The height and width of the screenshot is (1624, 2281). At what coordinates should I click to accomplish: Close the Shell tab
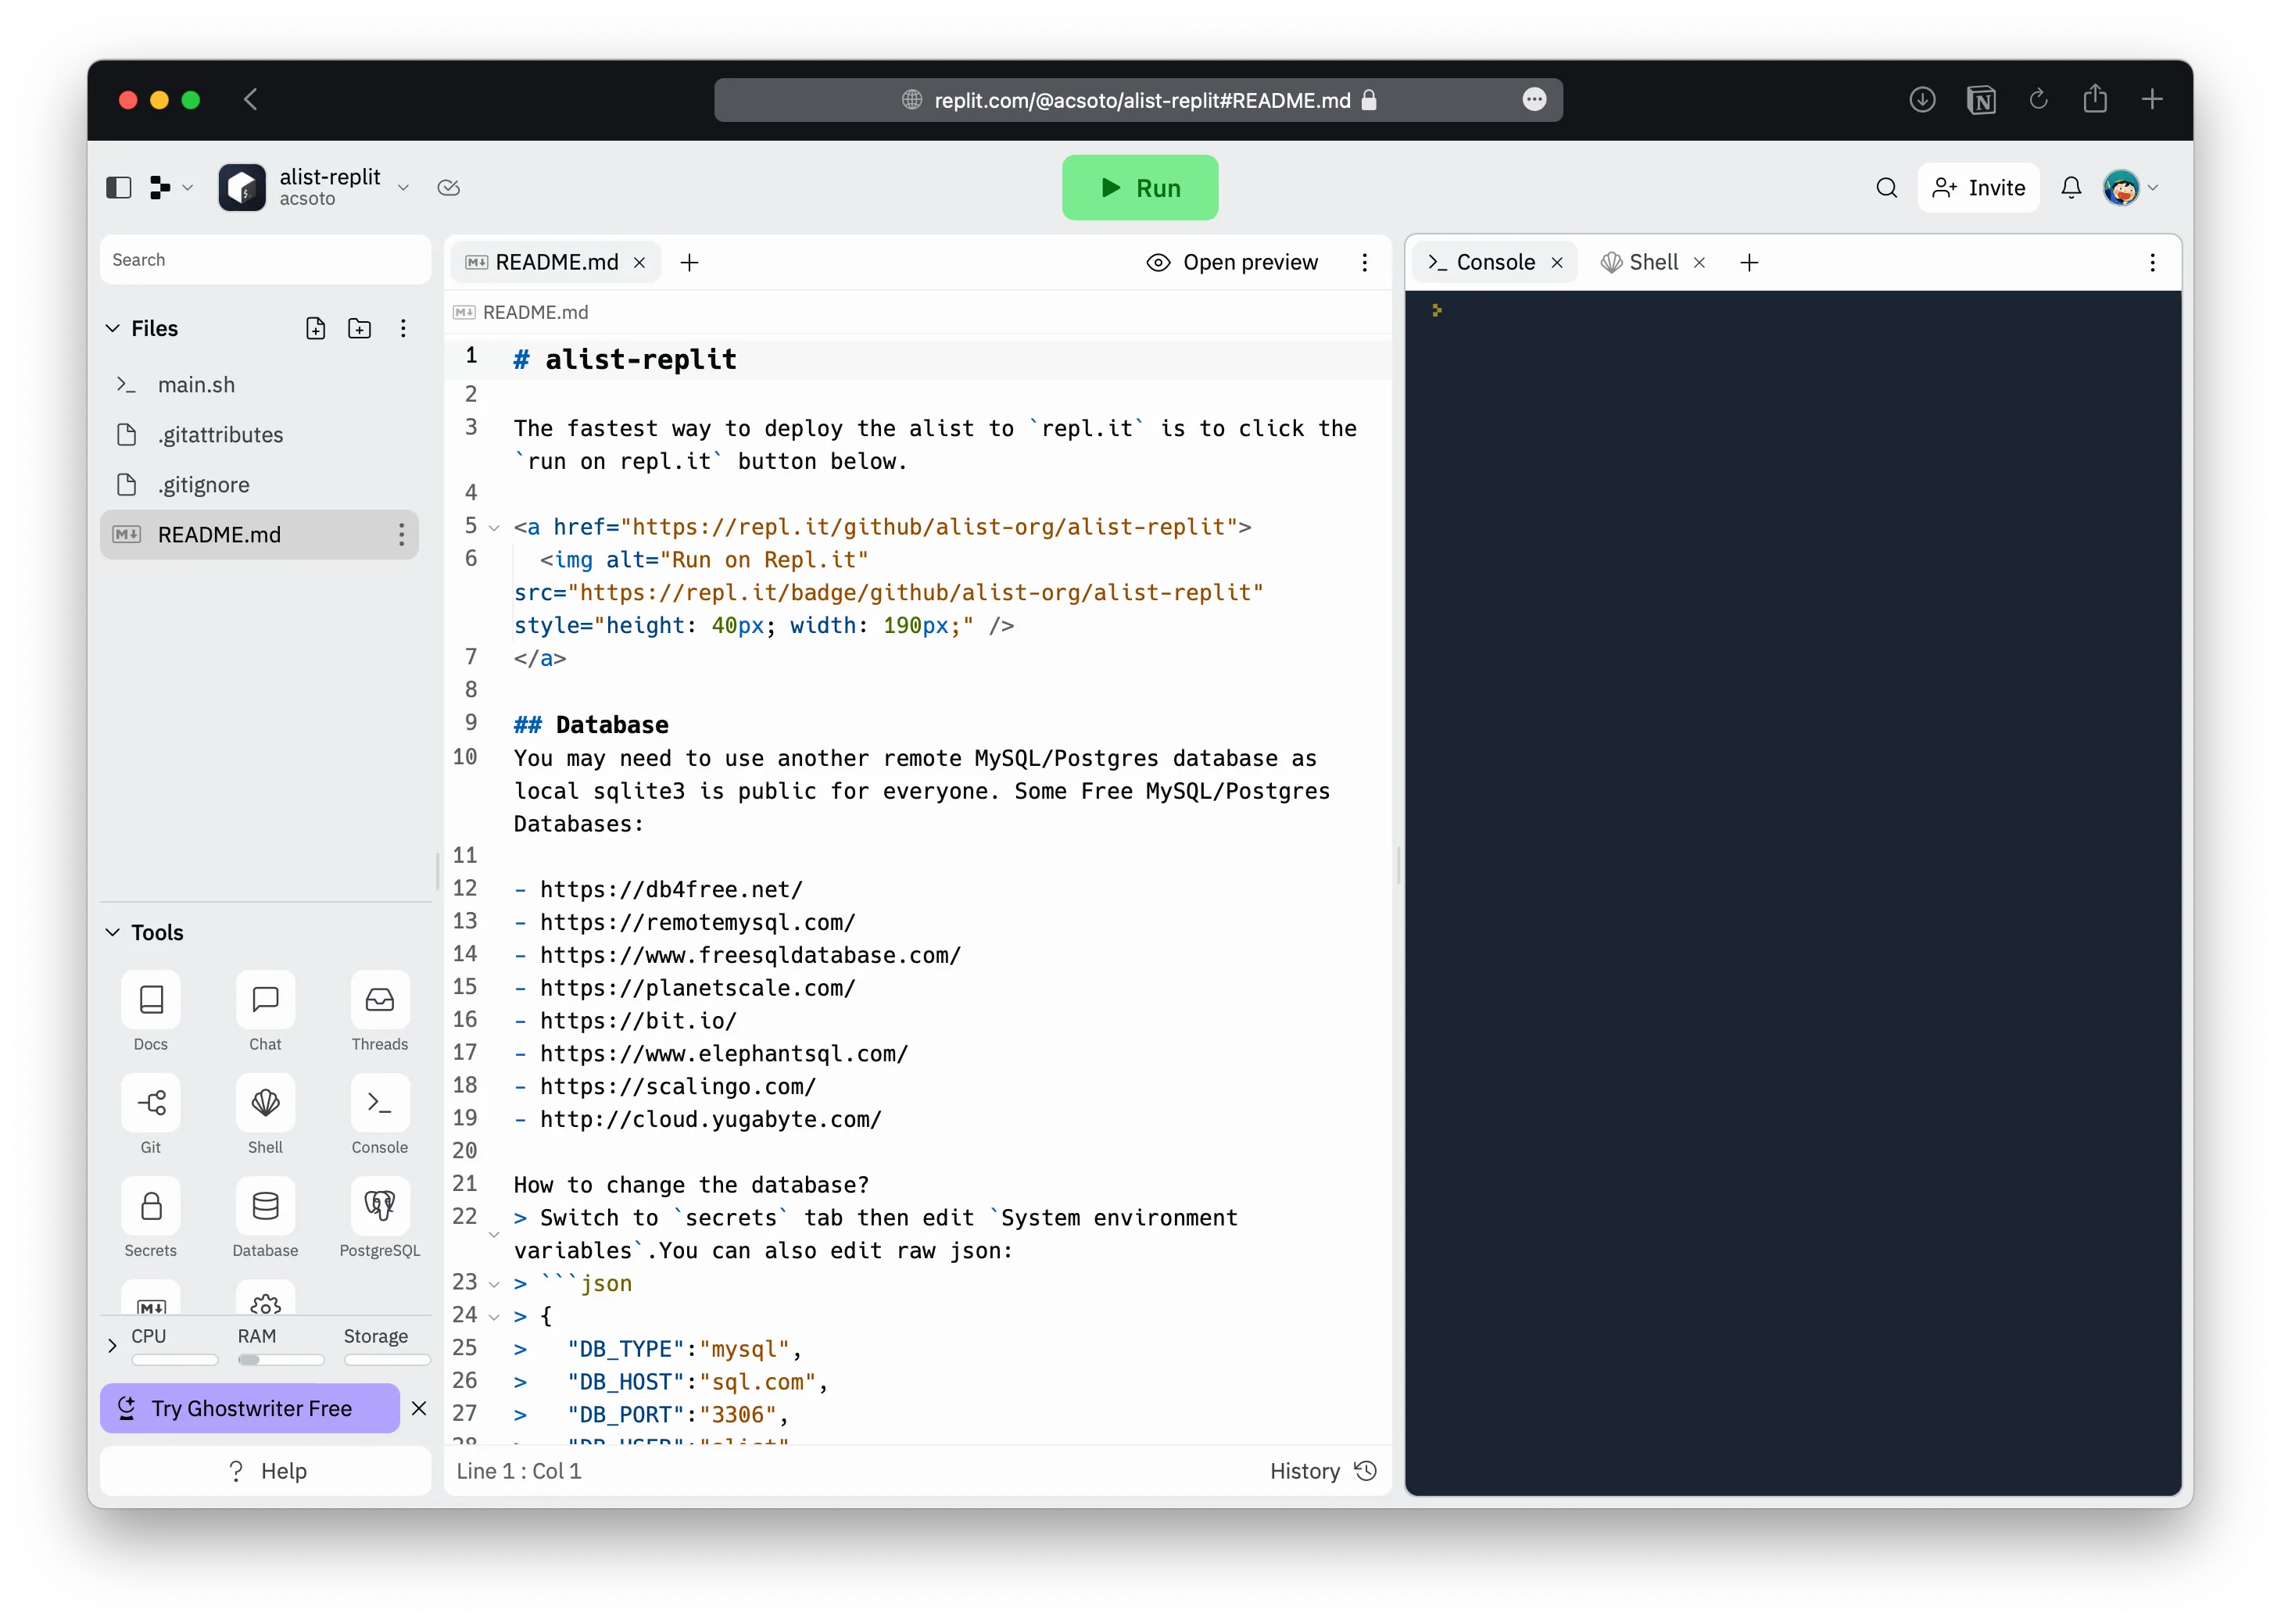click(1698, 262)
